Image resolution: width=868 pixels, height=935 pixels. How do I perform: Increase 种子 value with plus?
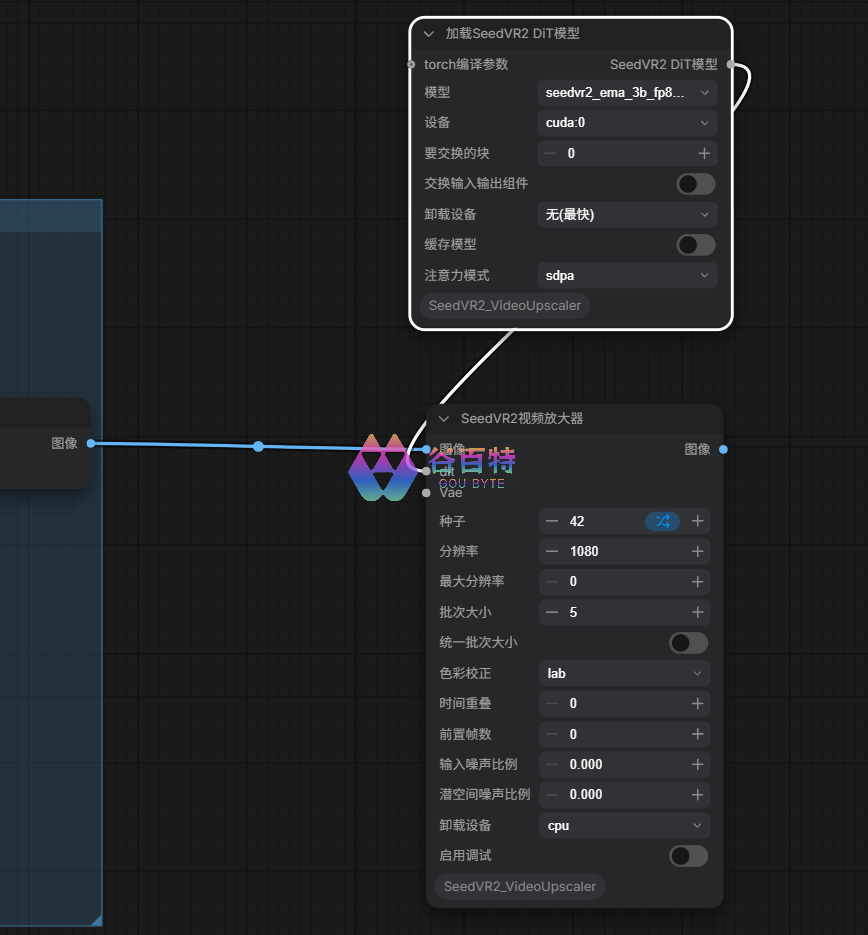tap(698, 521)
